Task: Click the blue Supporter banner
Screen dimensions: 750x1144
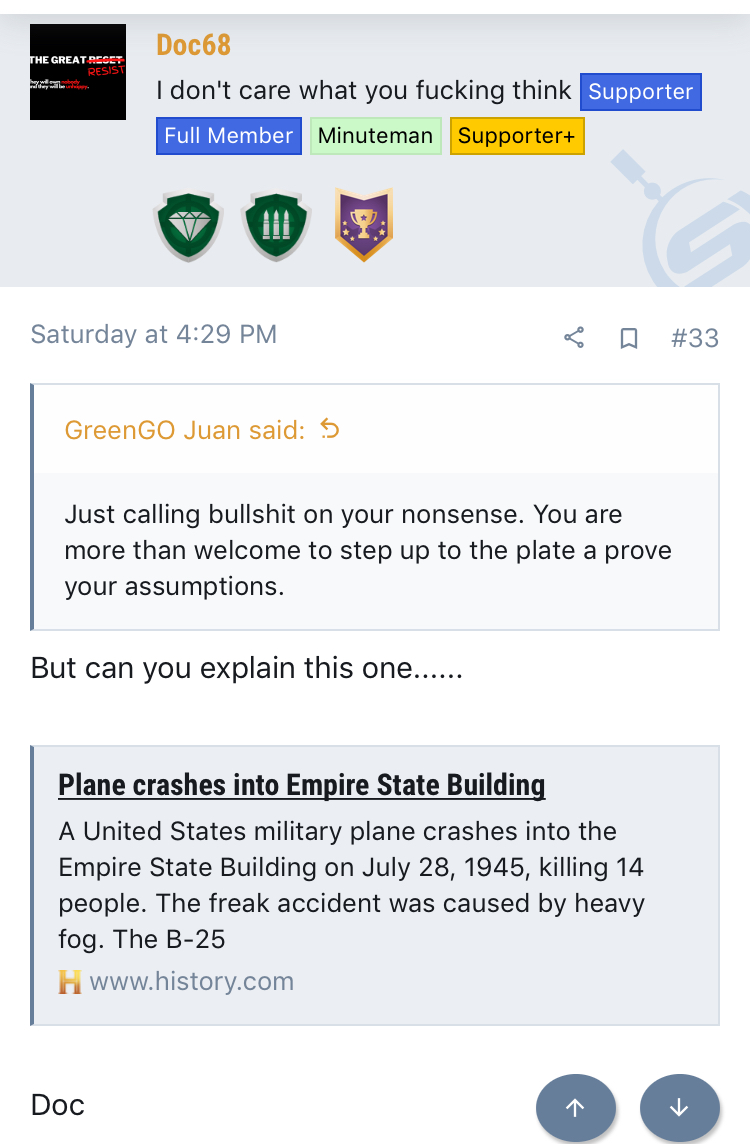Action: 641,92
